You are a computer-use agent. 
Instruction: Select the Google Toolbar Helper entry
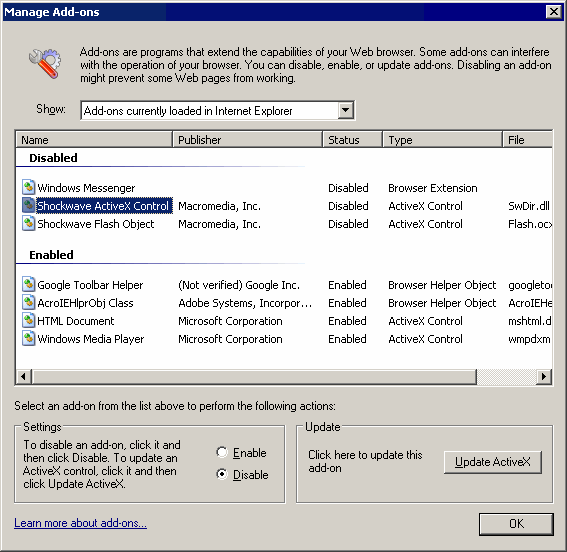click(x=90, y=285)
